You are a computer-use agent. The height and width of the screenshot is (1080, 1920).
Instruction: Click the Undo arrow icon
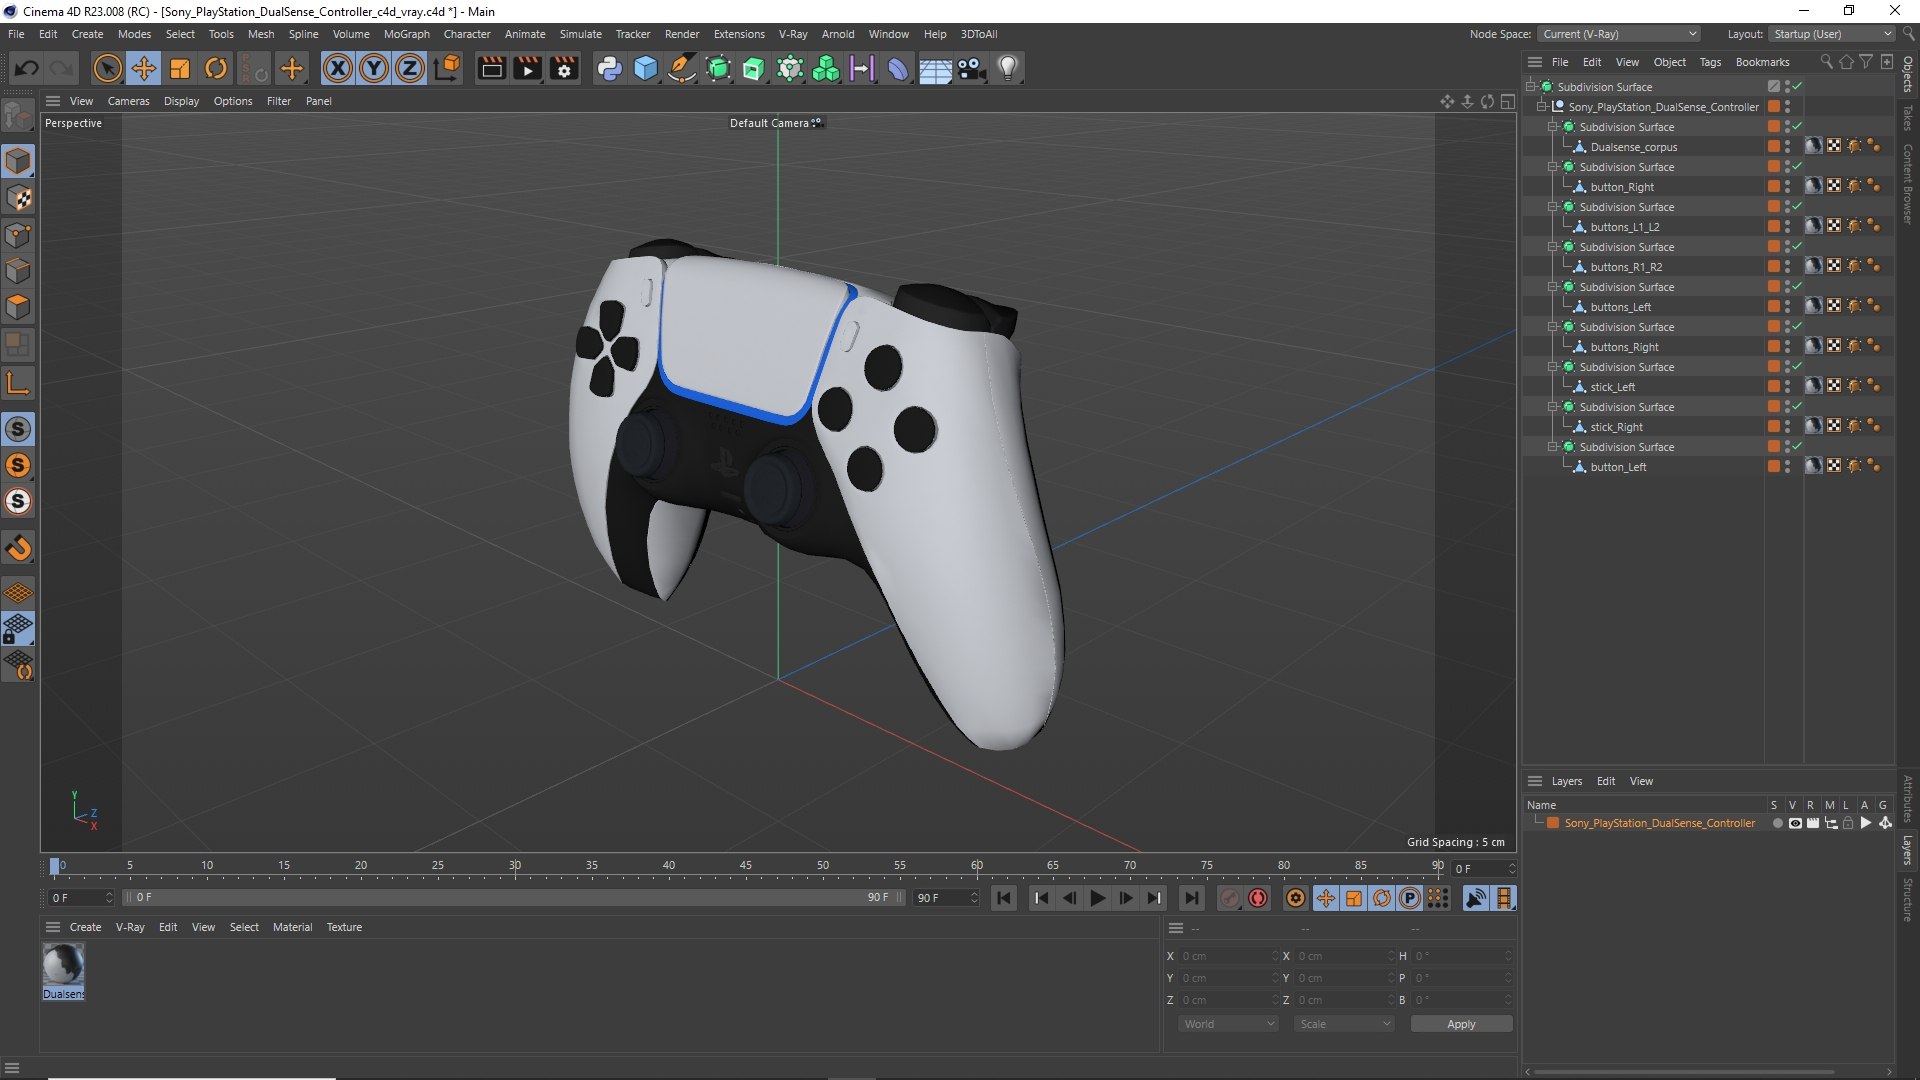(x=27, y=68)
